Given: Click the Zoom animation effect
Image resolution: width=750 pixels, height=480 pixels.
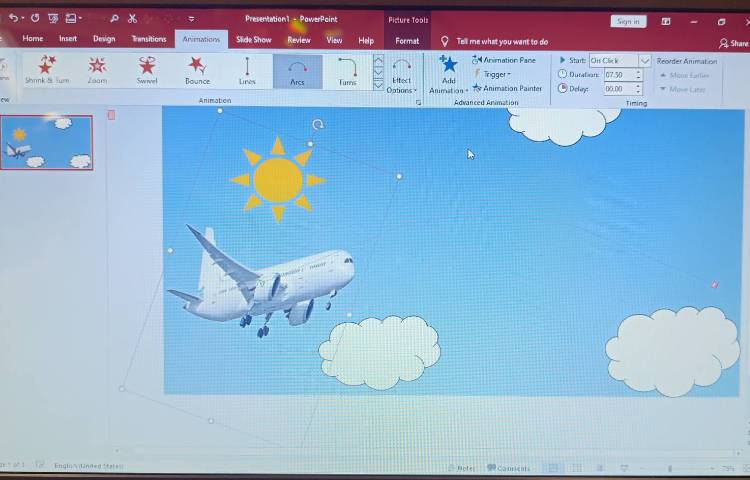Looking at the screenshot, I should click(x=97, y=70).
